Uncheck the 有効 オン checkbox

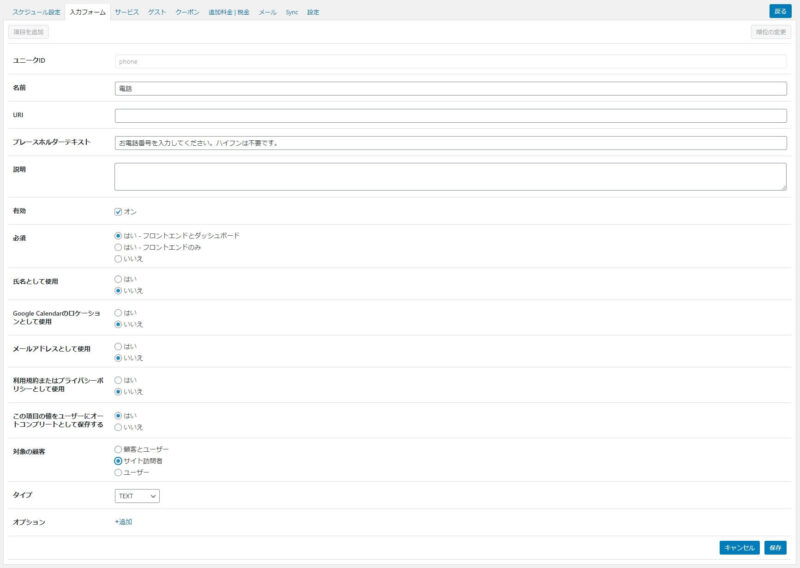[119, 212]
